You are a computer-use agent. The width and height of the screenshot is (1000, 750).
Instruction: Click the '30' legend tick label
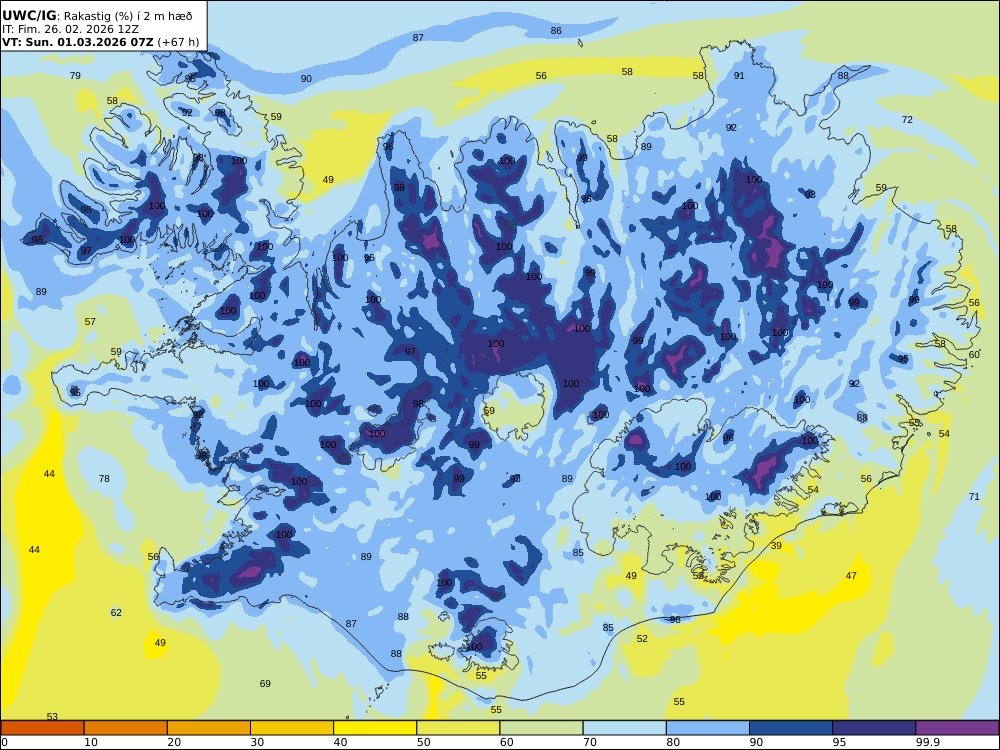pos(257,742)
